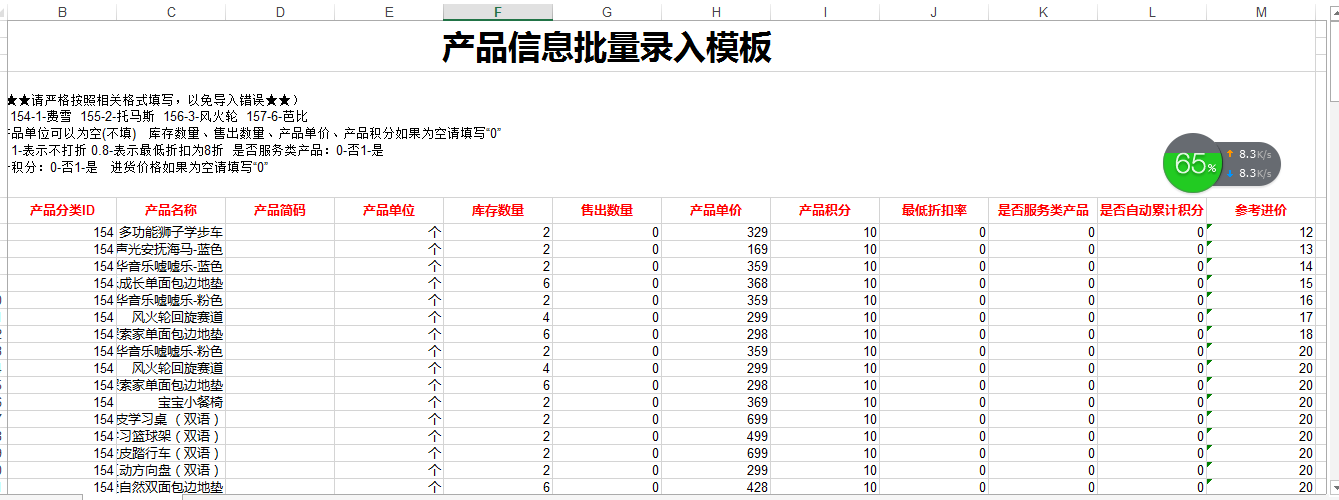This screenshot has height=500, width=1339.
Task: Select column M header
Action: [1261, 12]
